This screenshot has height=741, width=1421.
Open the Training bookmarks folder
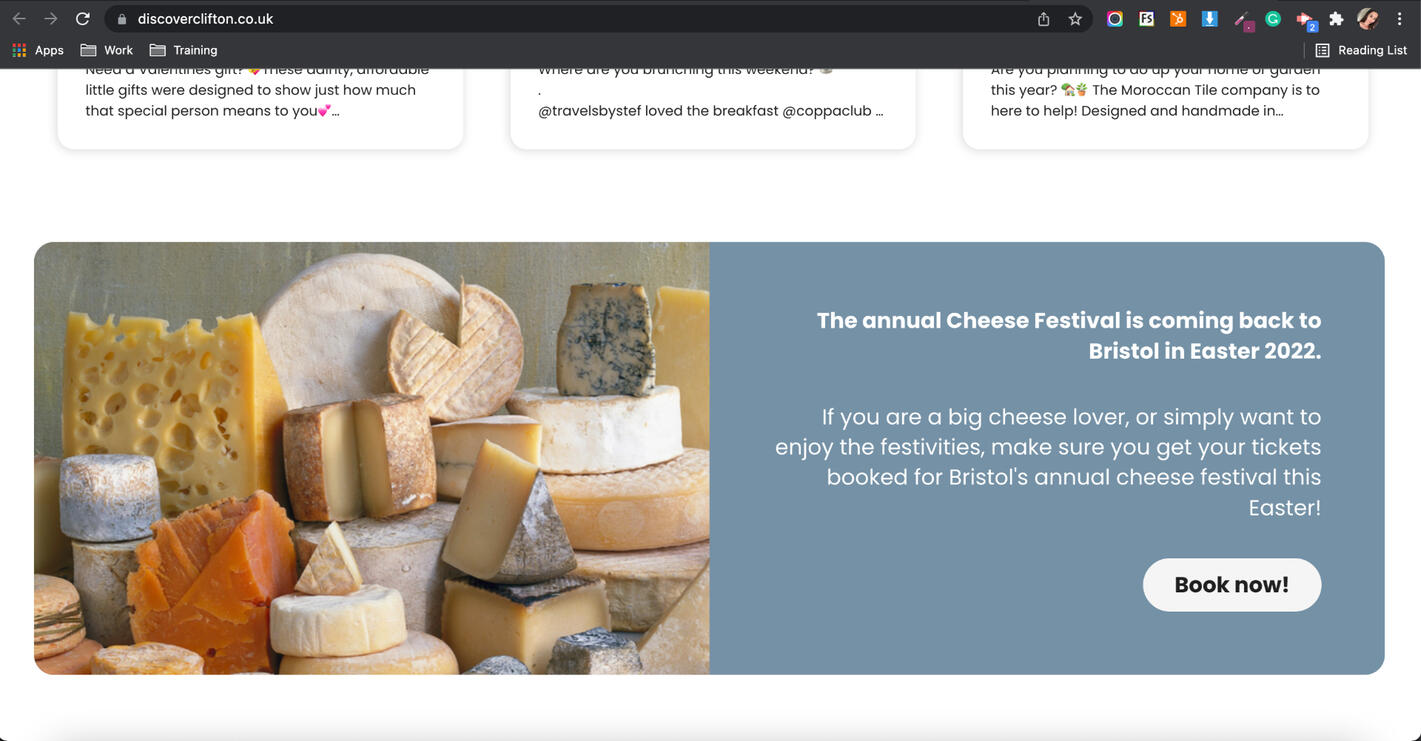click(x=183, y=50)
